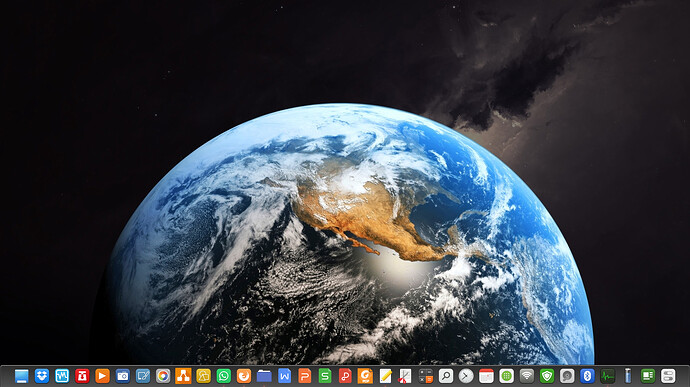
Task: Open the blue camera screenshot app
Action: tap(123, 376)
